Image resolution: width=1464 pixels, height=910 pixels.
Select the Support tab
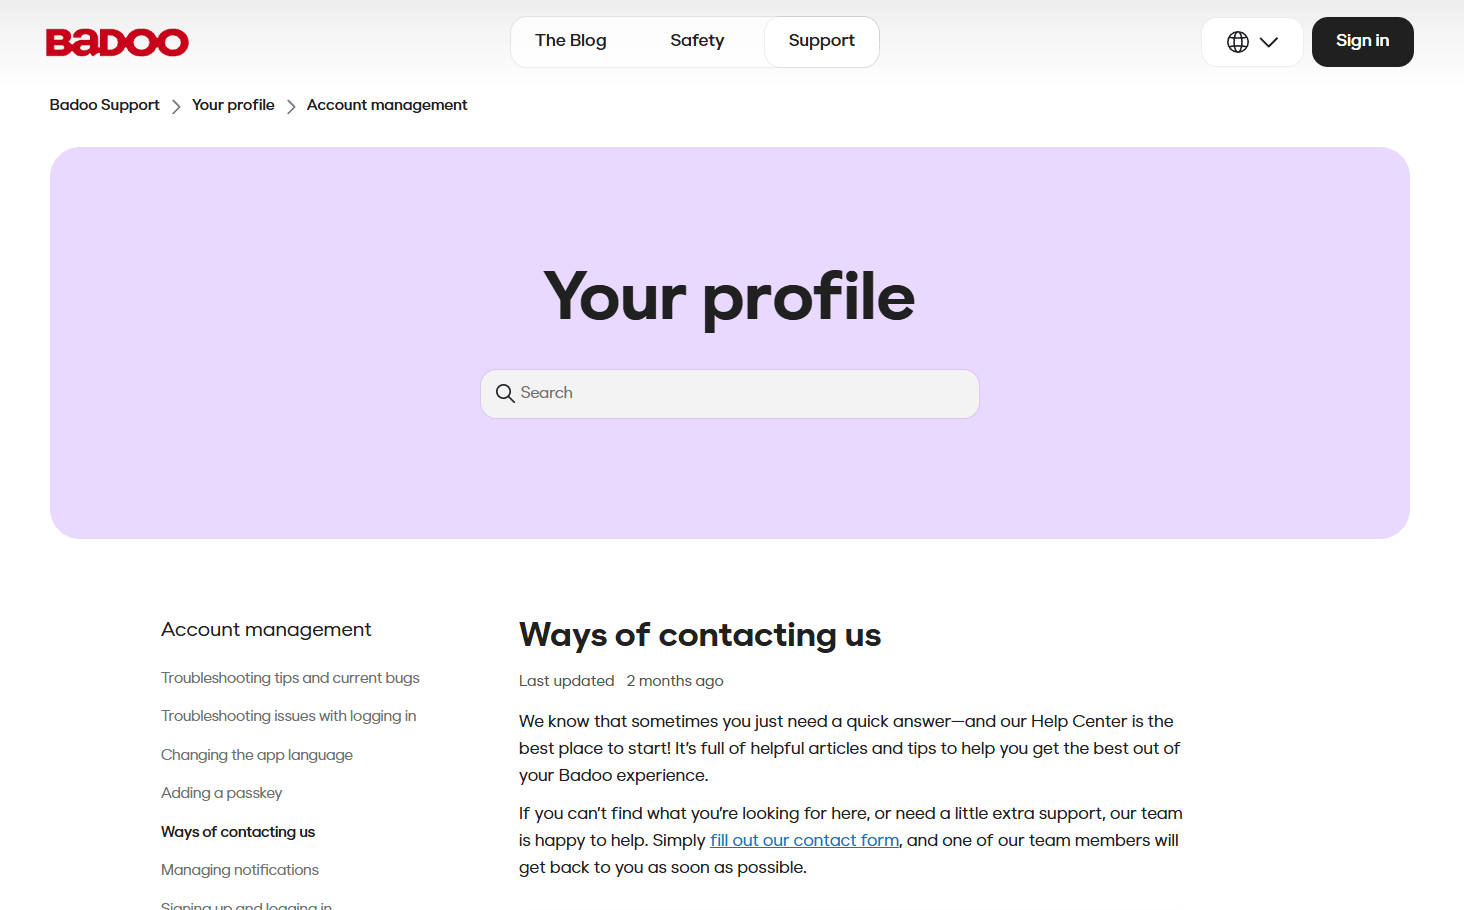[821, 41]
